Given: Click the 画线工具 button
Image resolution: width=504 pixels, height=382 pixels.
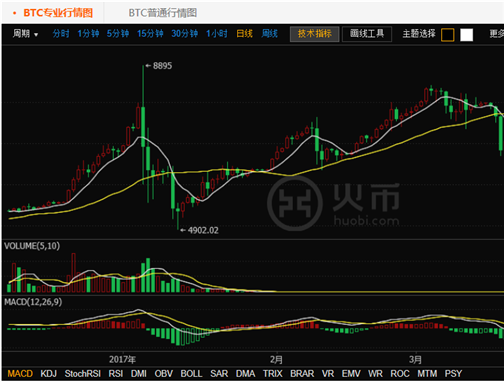Looking at the screenshot, I should pos(367,34).
